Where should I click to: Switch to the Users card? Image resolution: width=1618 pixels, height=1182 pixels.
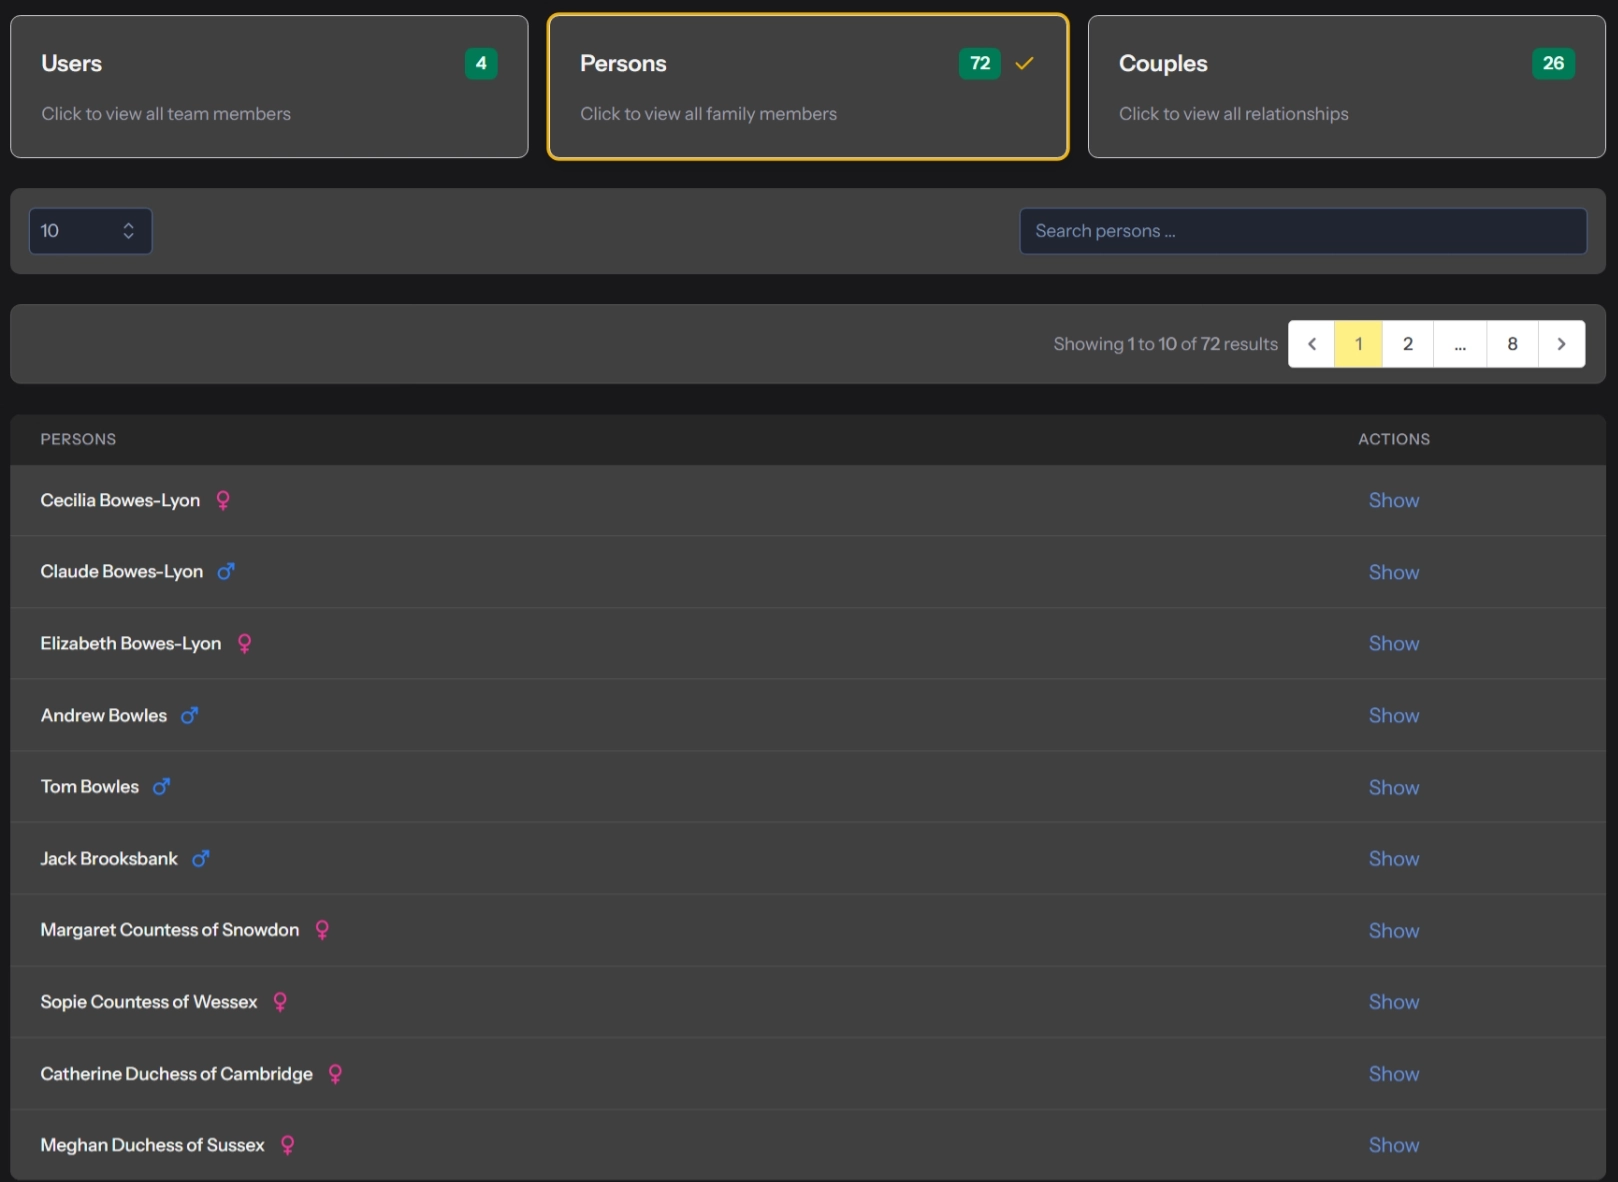(x=269, y=86)
